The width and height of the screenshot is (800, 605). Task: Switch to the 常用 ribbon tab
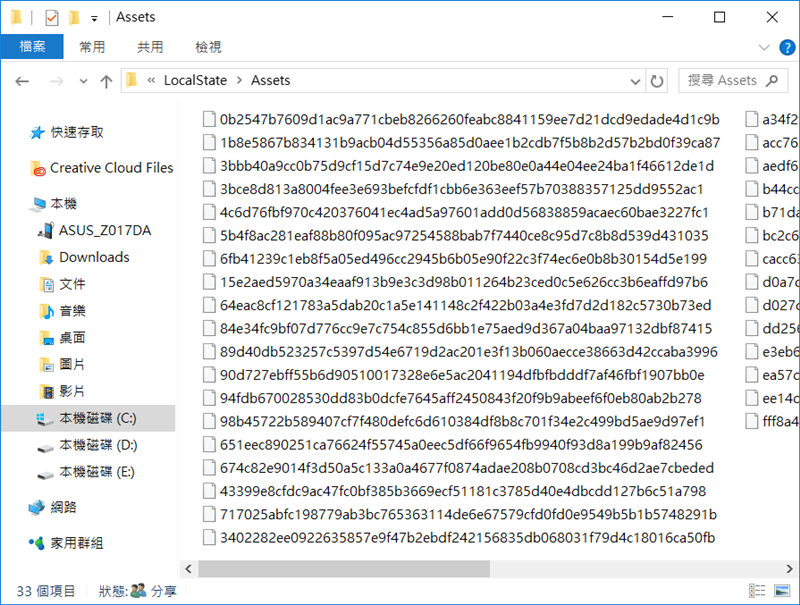(x=92, y=47)
